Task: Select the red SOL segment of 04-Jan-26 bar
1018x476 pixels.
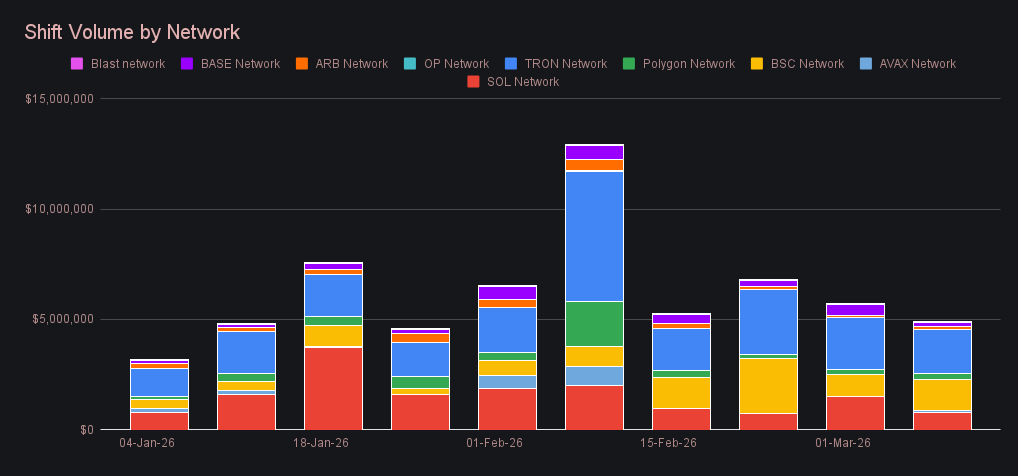Action: click(159, 420)
